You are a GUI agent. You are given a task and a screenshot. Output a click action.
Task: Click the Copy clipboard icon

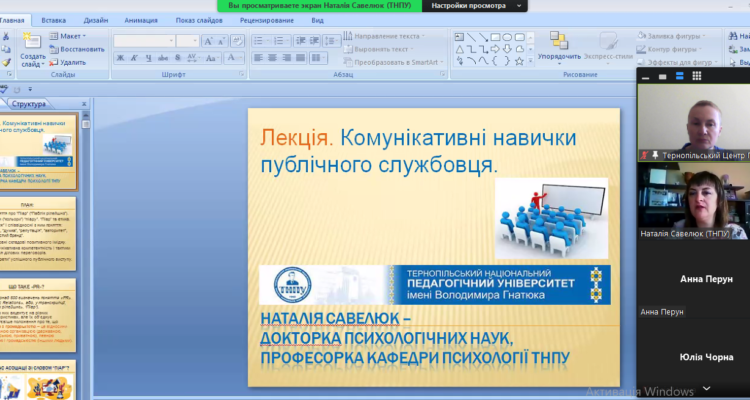click(6, 49)
